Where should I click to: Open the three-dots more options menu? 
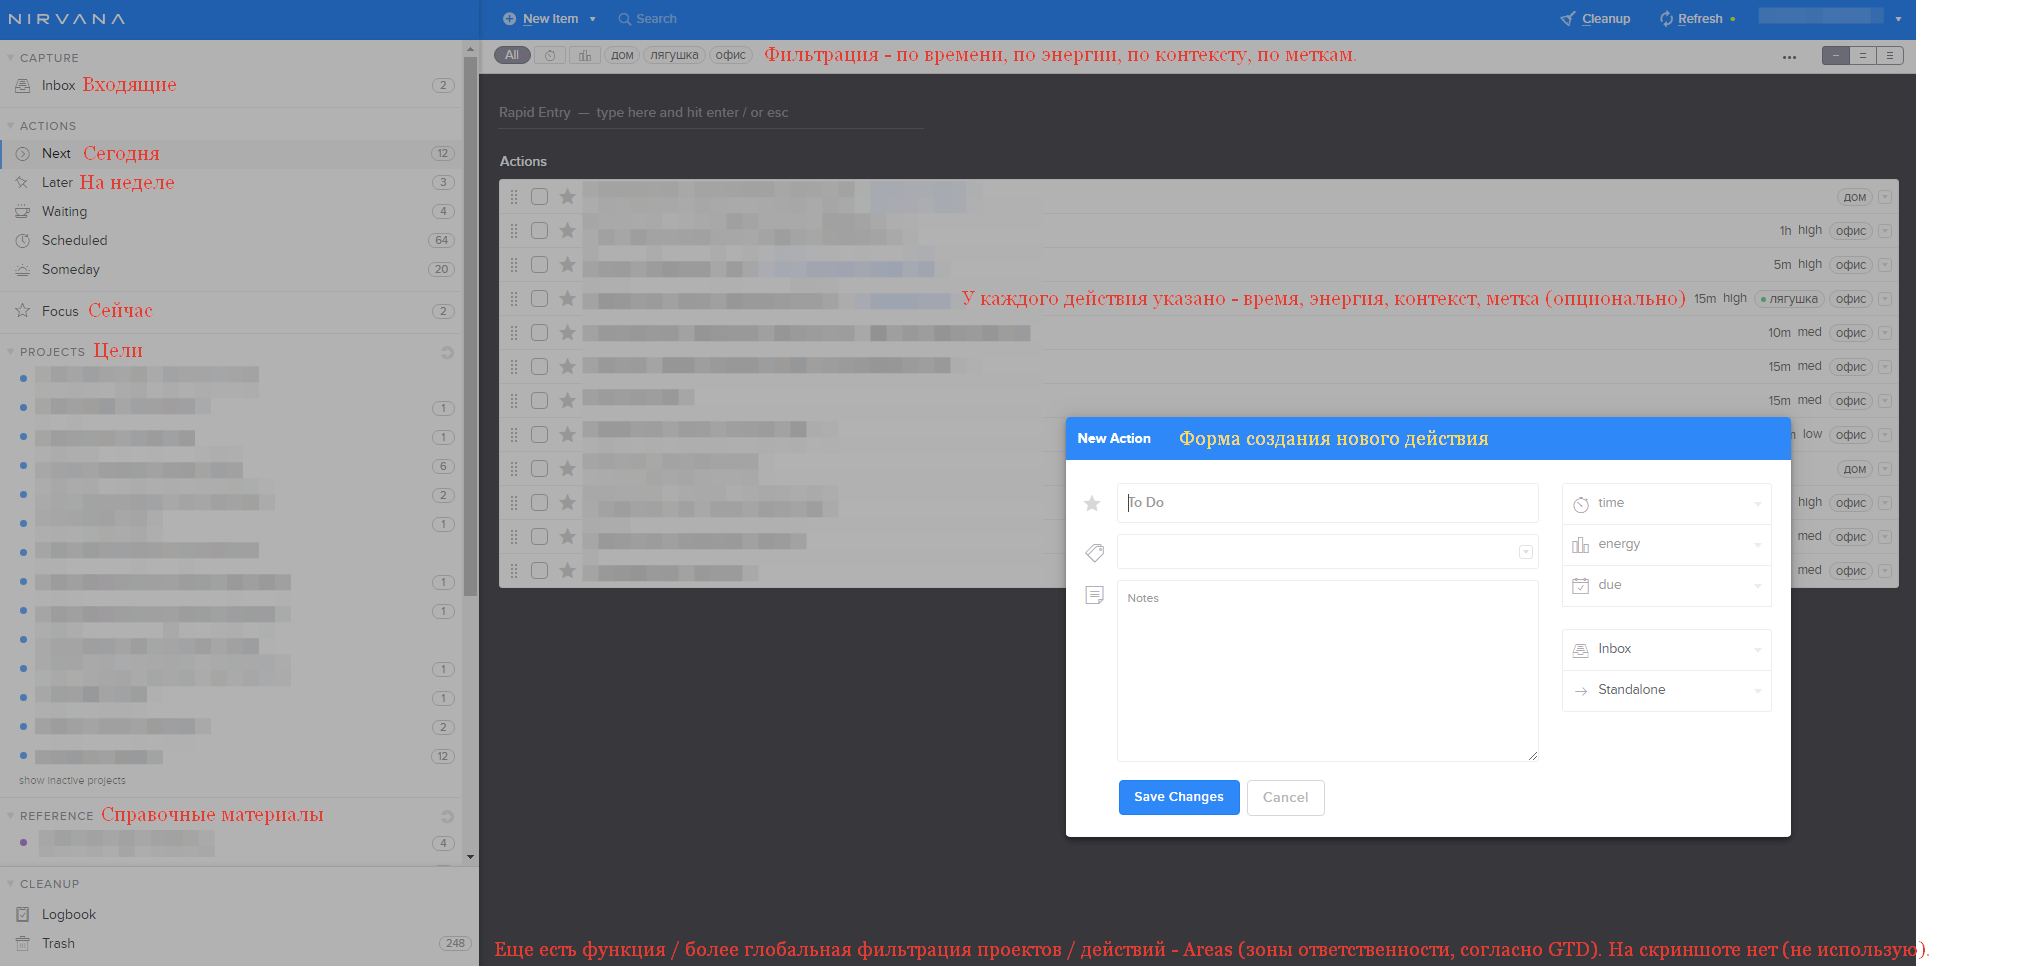click(1789, 57)
